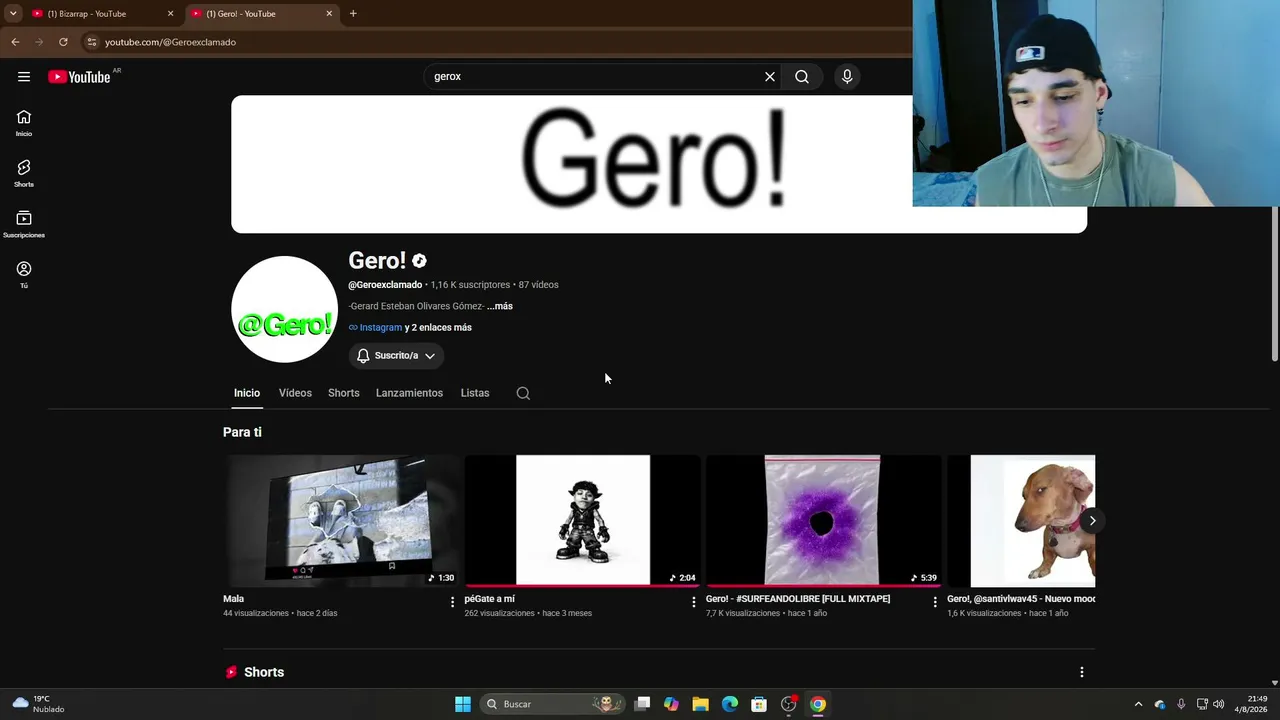Open options menu for the Mala video
Viewport: 1280px width, 720px height.
pyautogui.click(x=452, y=602)
